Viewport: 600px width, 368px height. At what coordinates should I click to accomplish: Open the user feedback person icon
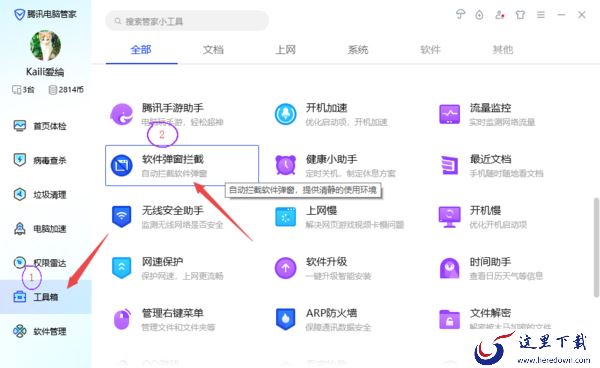[500, 15]
